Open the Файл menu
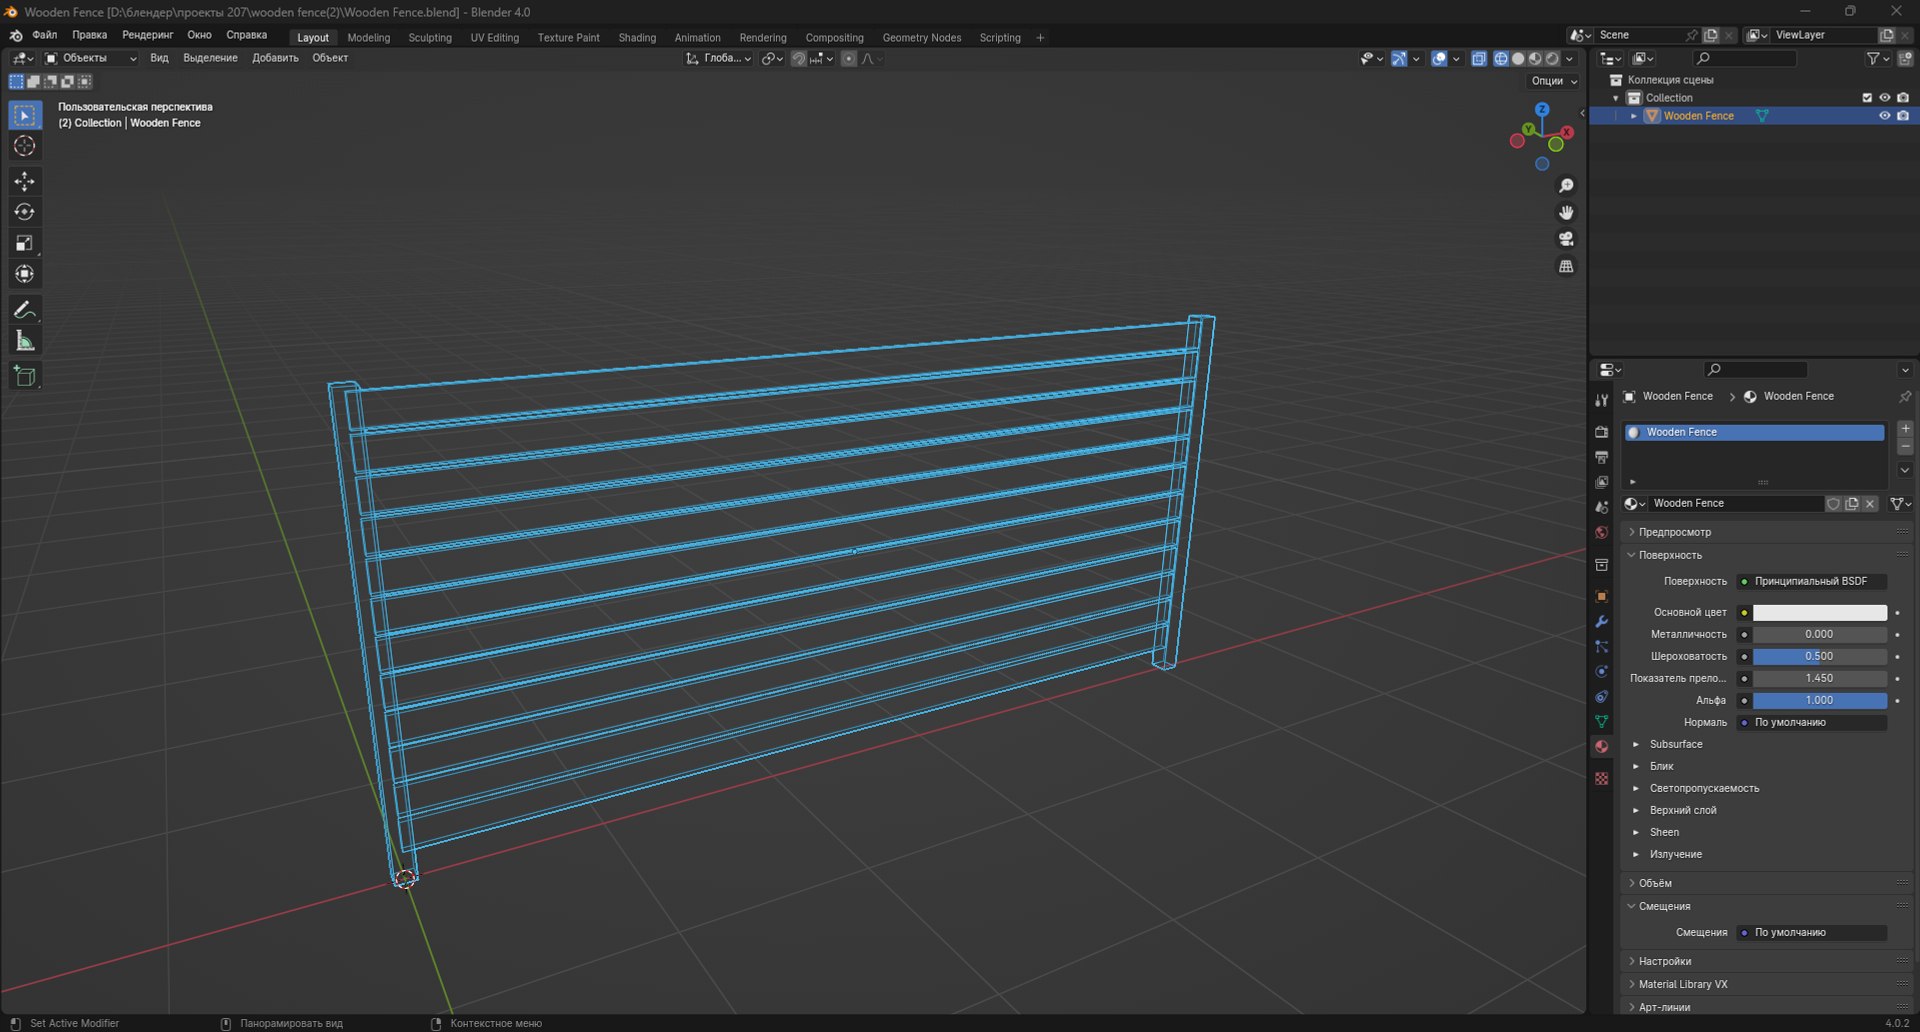Image resolution: width=1920 pixels, height=1032 pixels. coord(44,35)
